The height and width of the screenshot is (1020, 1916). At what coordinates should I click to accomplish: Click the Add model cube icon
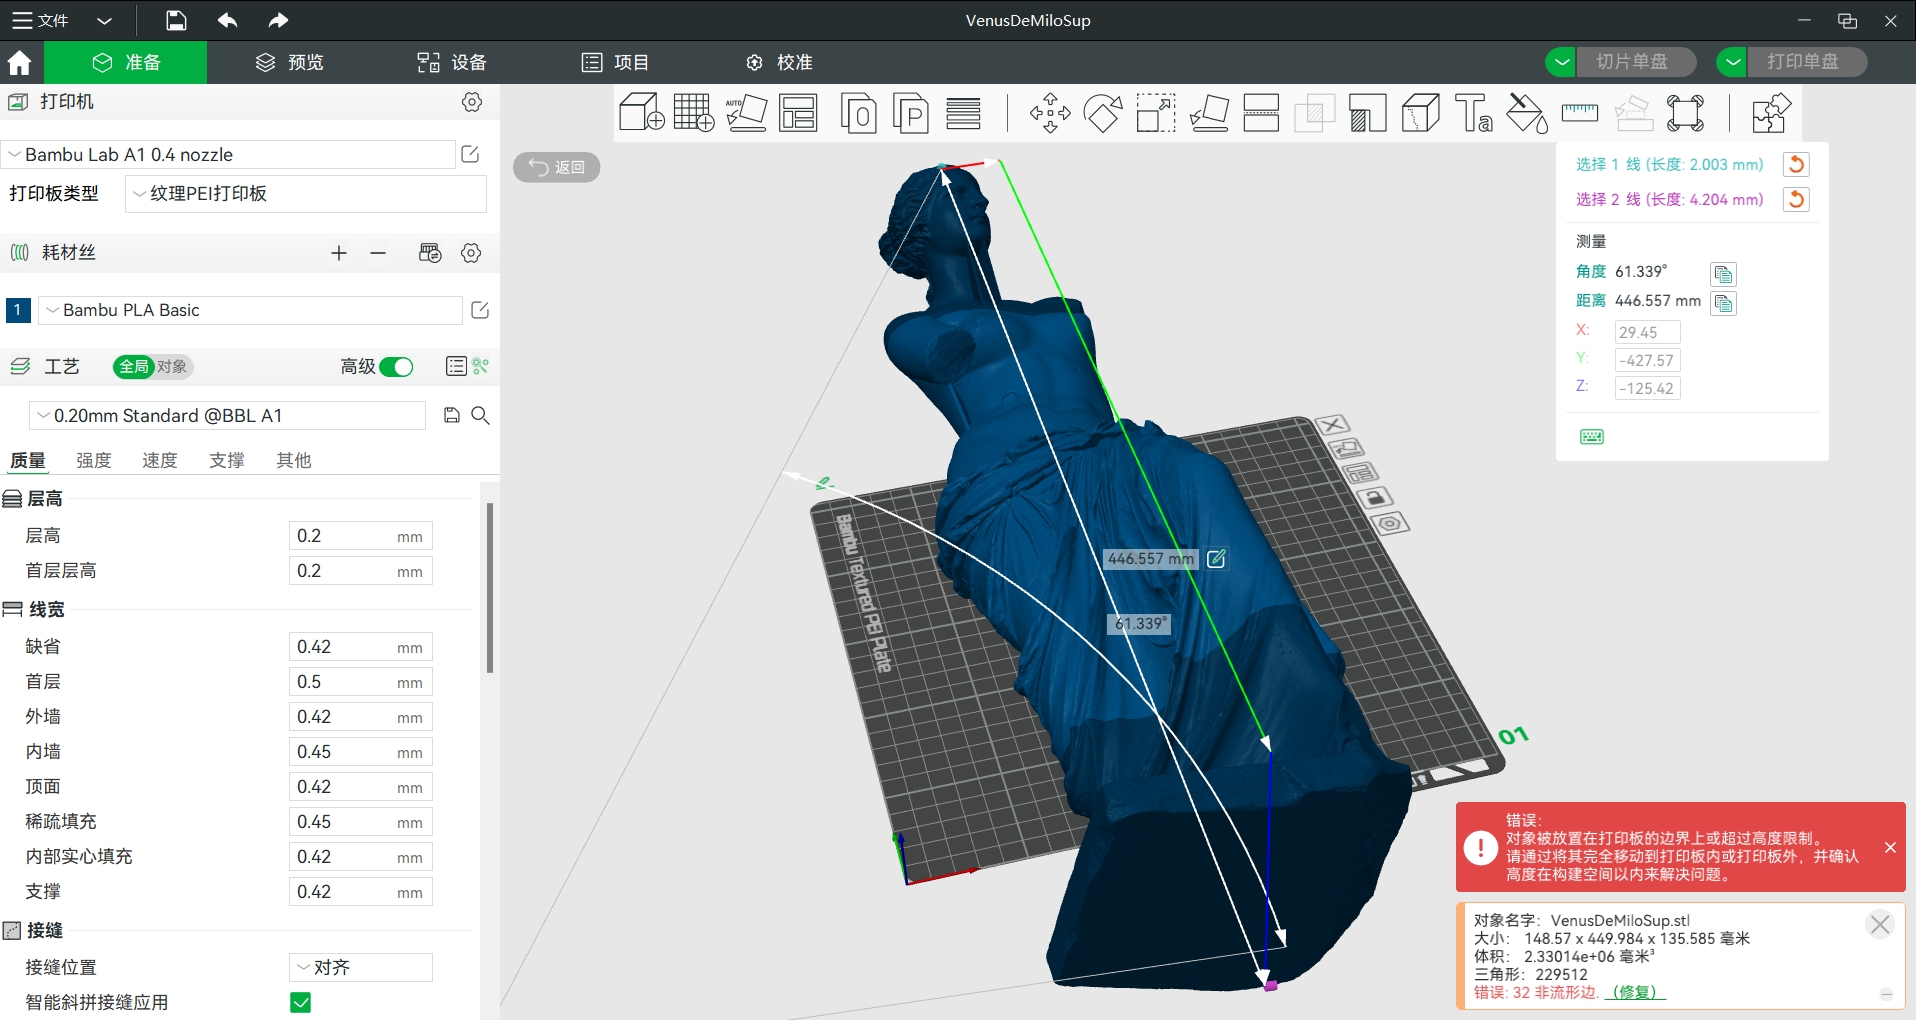point(641,112)
